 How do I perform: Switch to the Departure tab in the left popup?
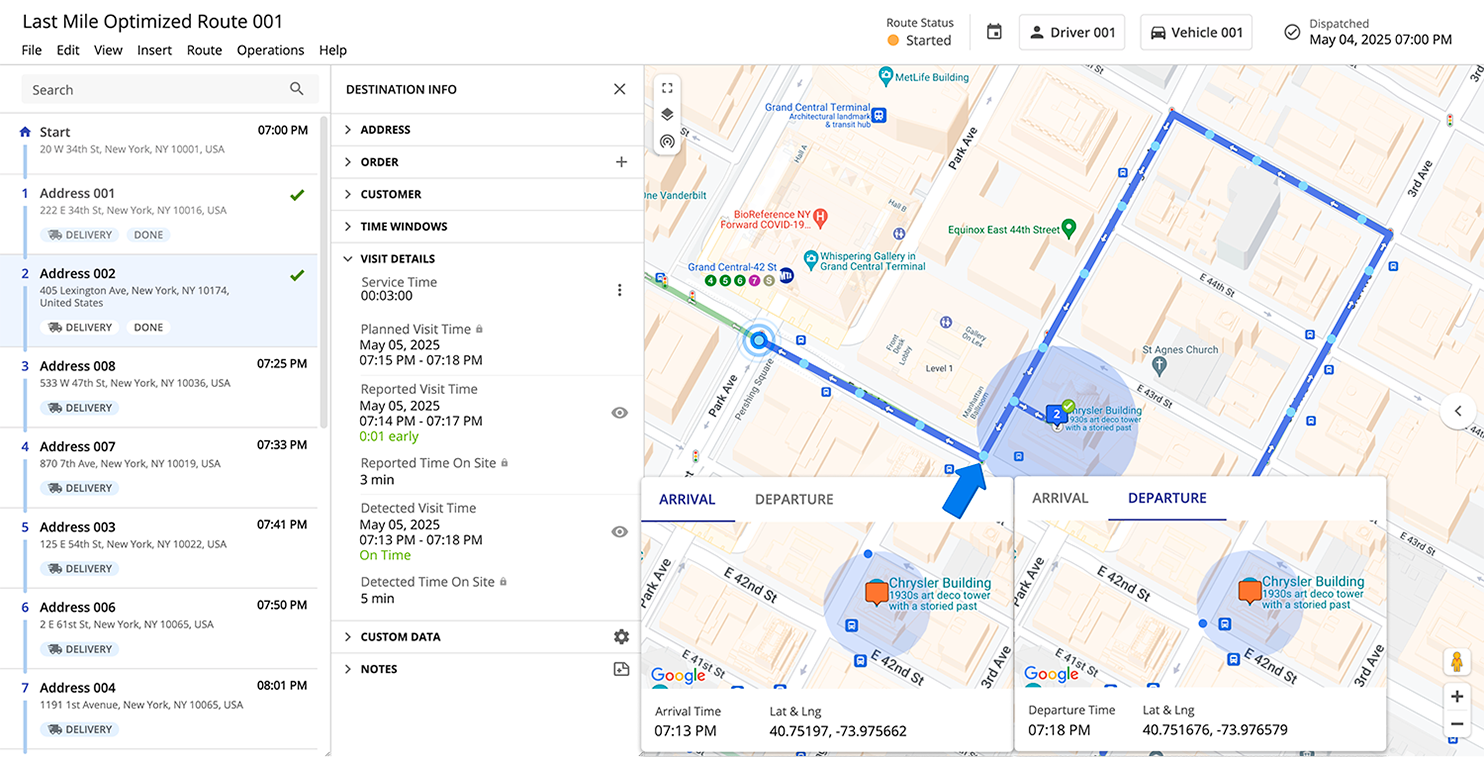click(793, 499)
